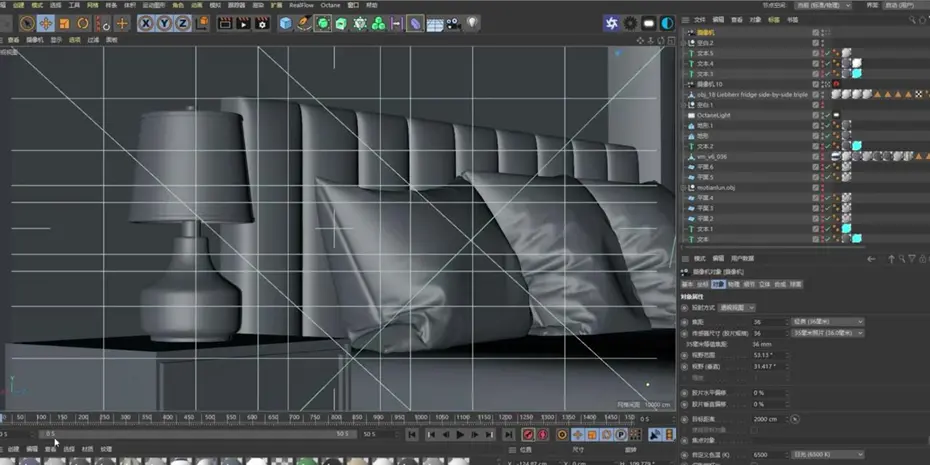Click the target distance field 2000 cm
This screenshot has height=465, width=930.
click(769, 419)
